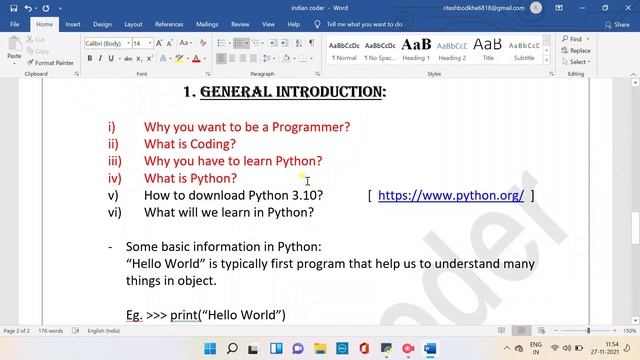The width and height of the screenshot is (640, 360).
Task: Select Center paragraph alignment
Action: (x=232, y=58)
